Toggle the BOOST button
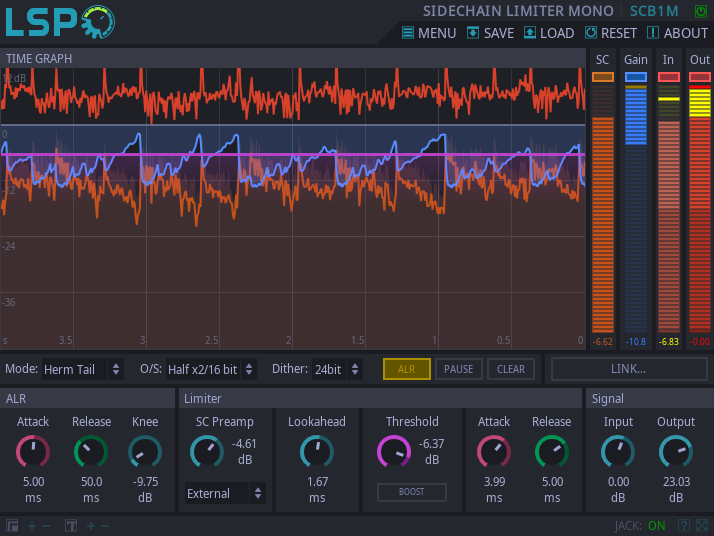 412,492
